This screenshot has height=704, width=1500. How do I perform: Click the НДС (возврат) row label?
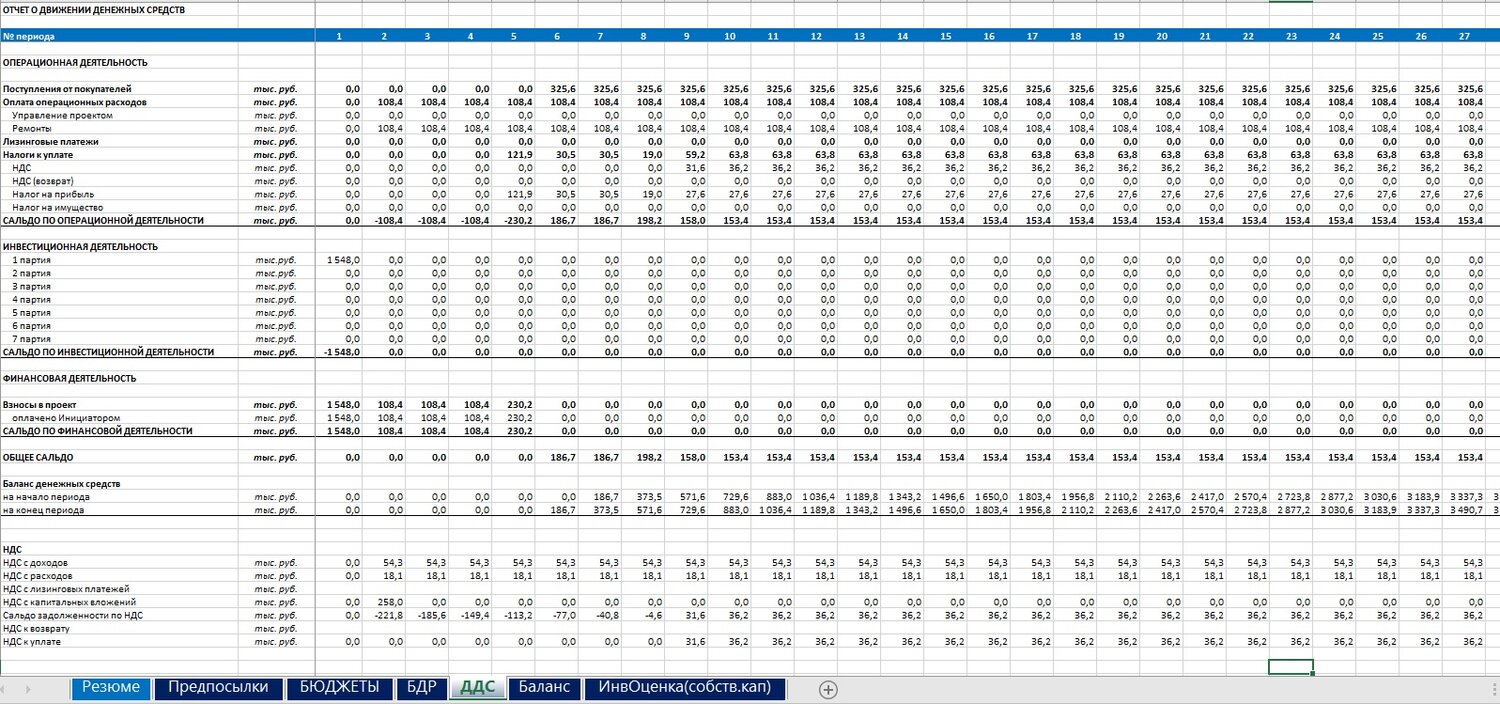coord(42,181)
